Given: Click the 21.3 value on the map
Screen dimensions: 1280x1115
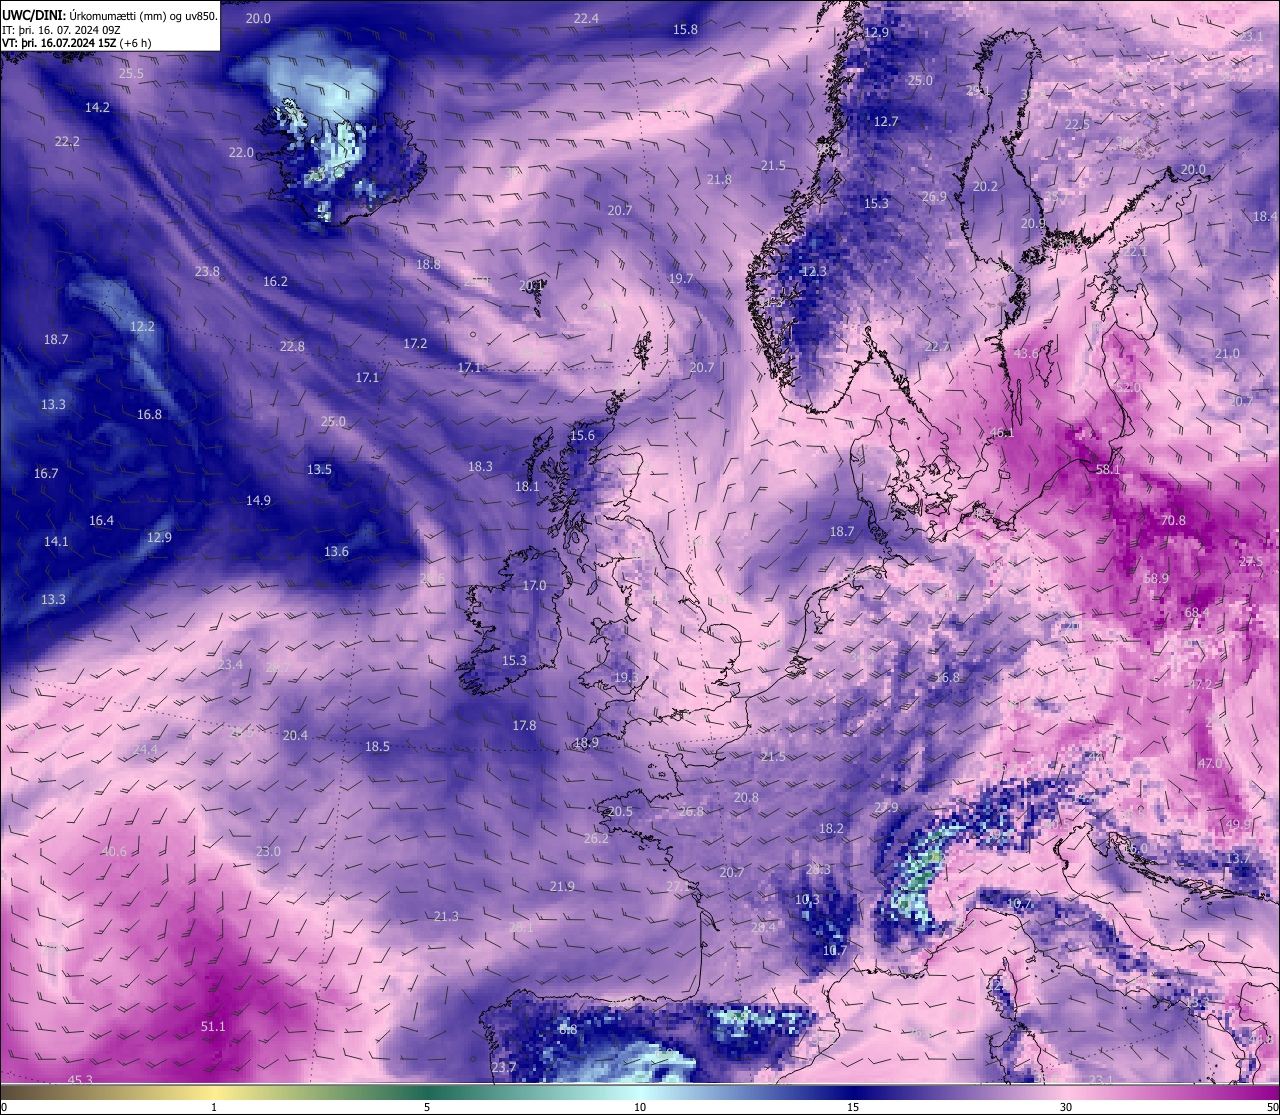Looking at the screenshot, I should [446, 916].
